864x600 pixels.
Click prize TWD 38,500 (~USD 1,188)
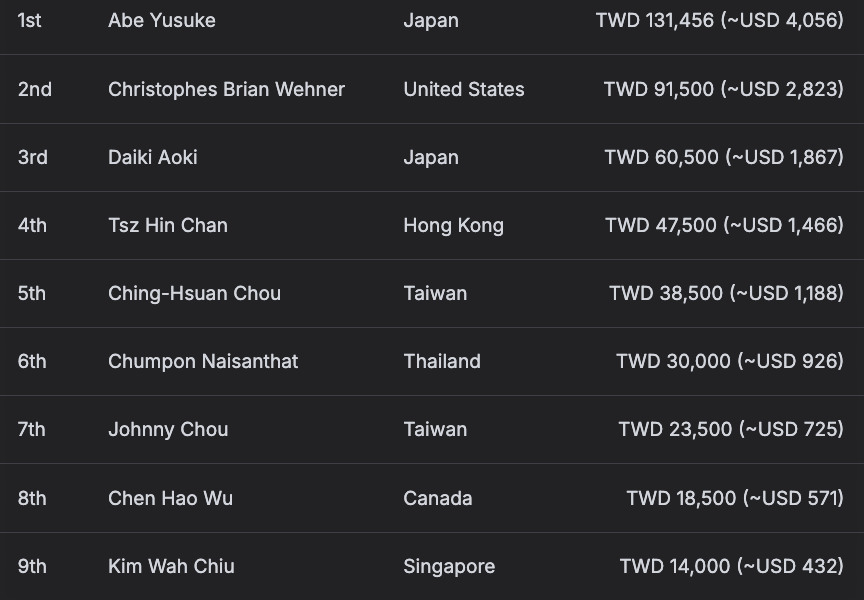click(x=726, y=293)
